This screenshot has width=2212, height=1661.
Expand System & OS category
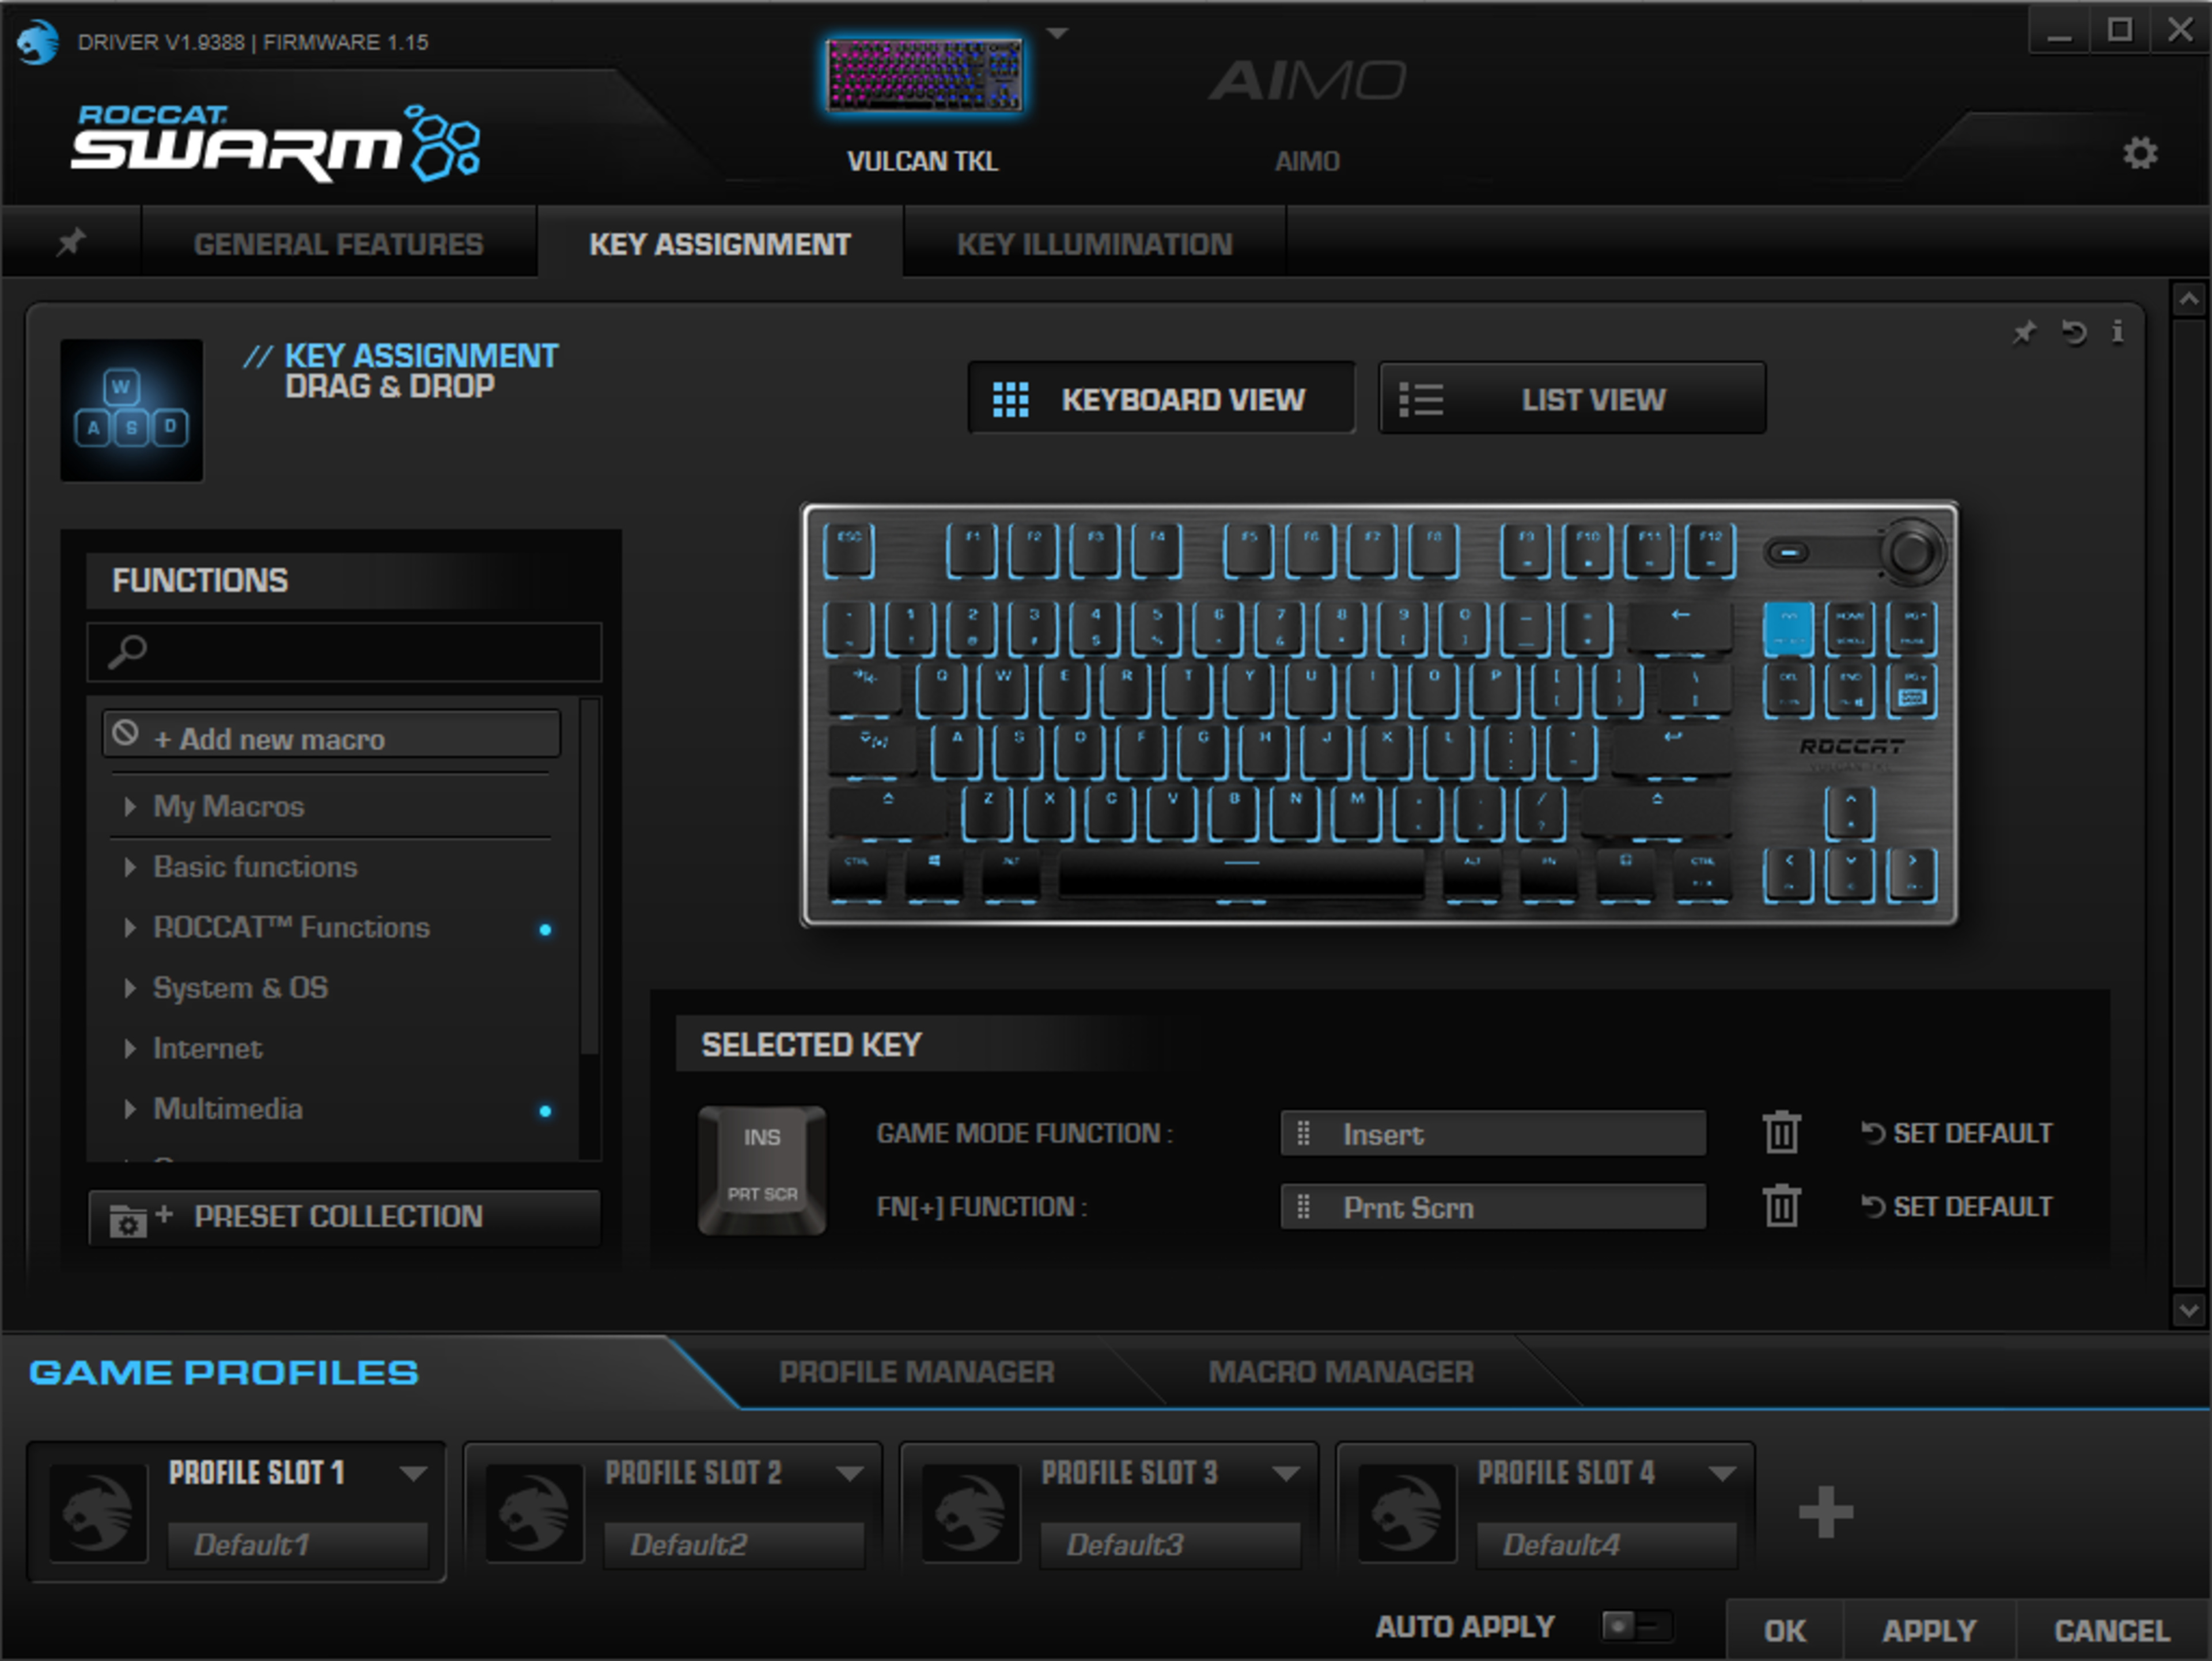pyautogui.click(x=240, y=988)
